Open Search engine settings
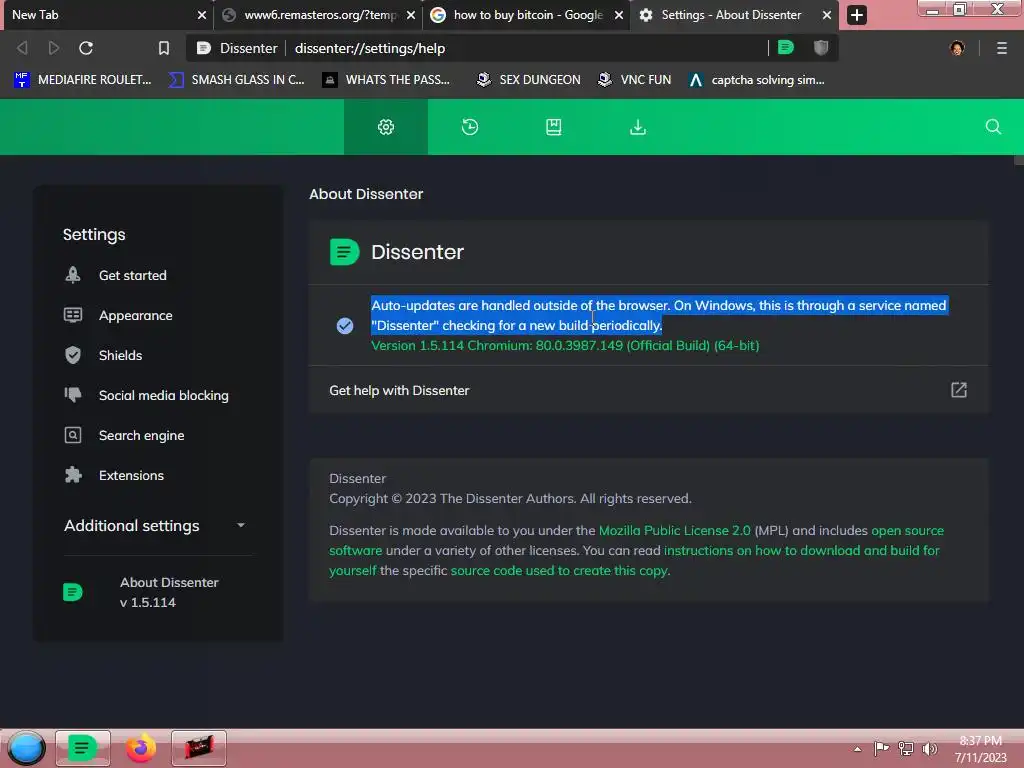Image resolution: width=1024 pixels, height=768 pixels. (x=142, y=435)
